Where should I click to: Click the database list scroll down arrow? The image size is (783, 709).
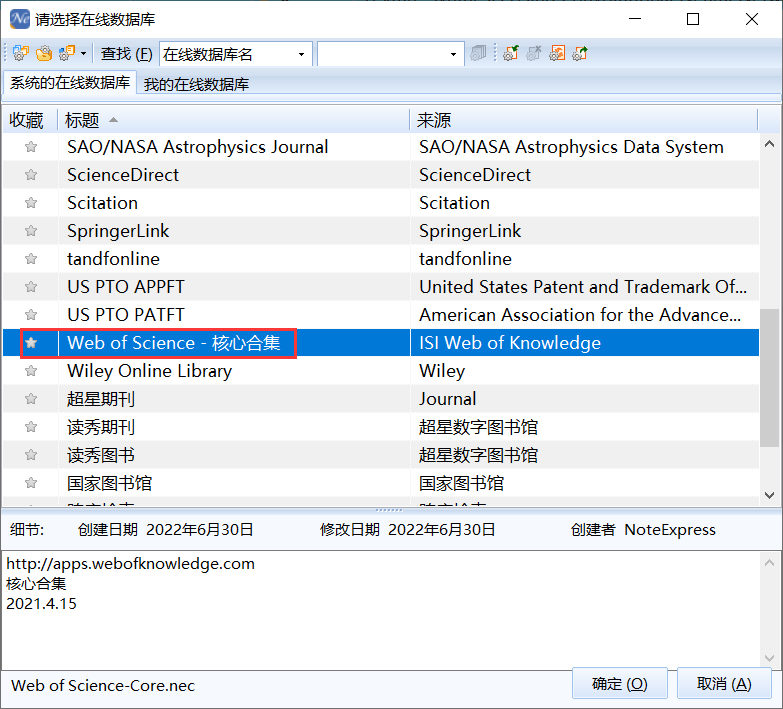coord(770,495)
